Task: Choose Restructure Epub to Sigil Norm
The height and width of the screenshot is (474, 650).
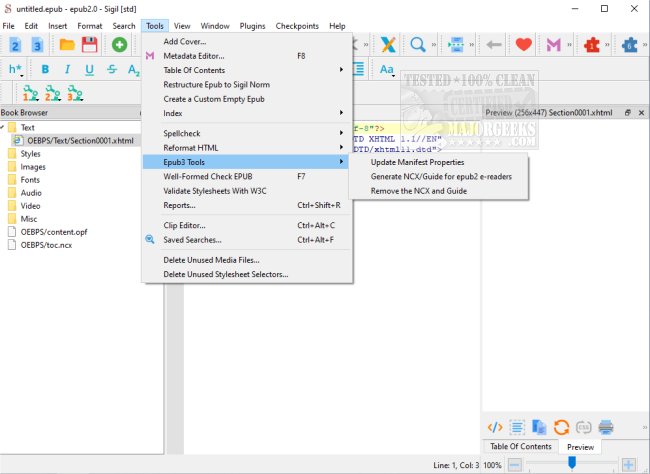Action: coord(247,85)
